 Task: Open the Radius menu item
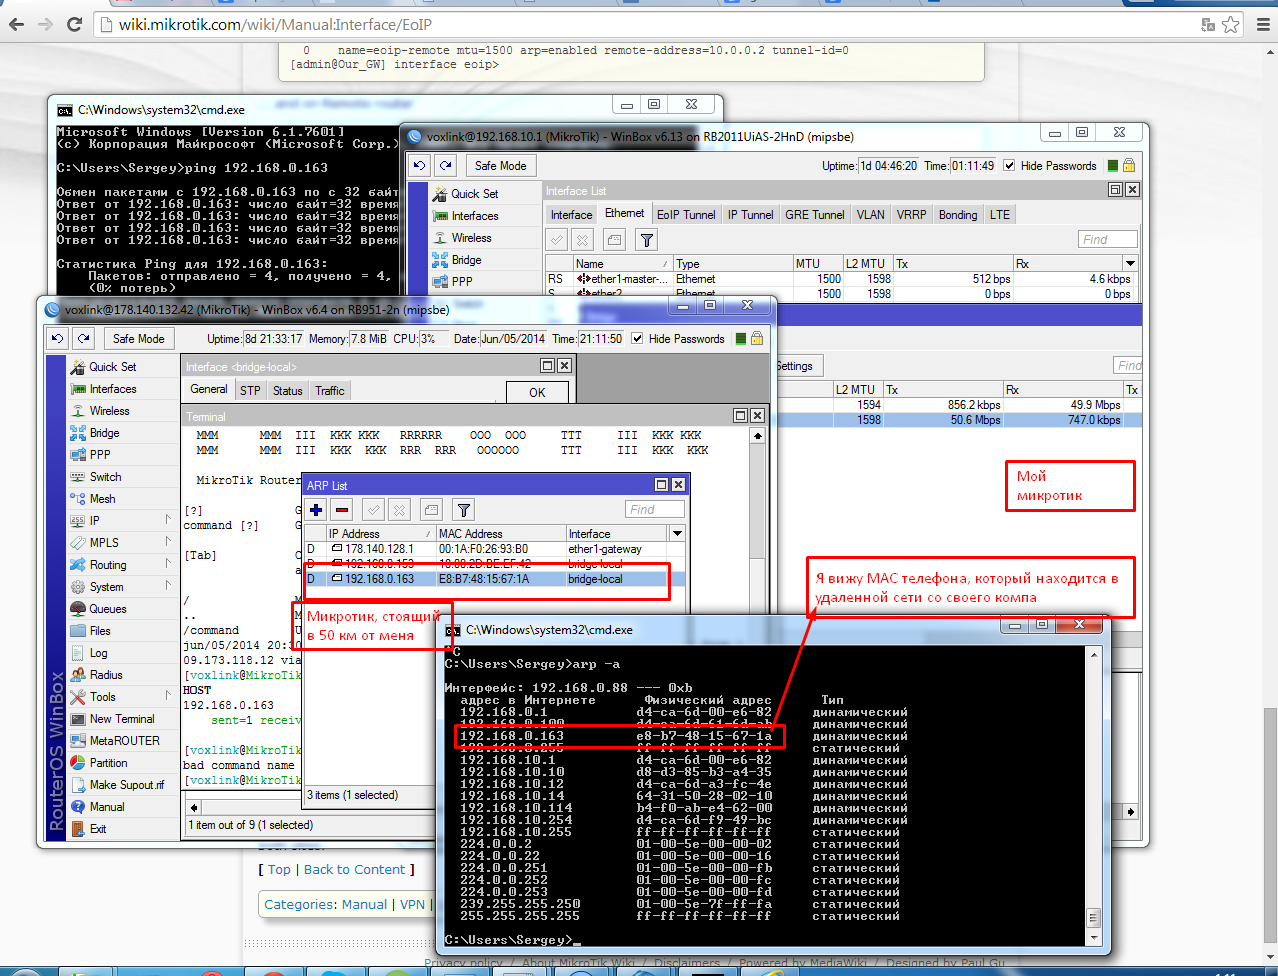click(106, 675)
